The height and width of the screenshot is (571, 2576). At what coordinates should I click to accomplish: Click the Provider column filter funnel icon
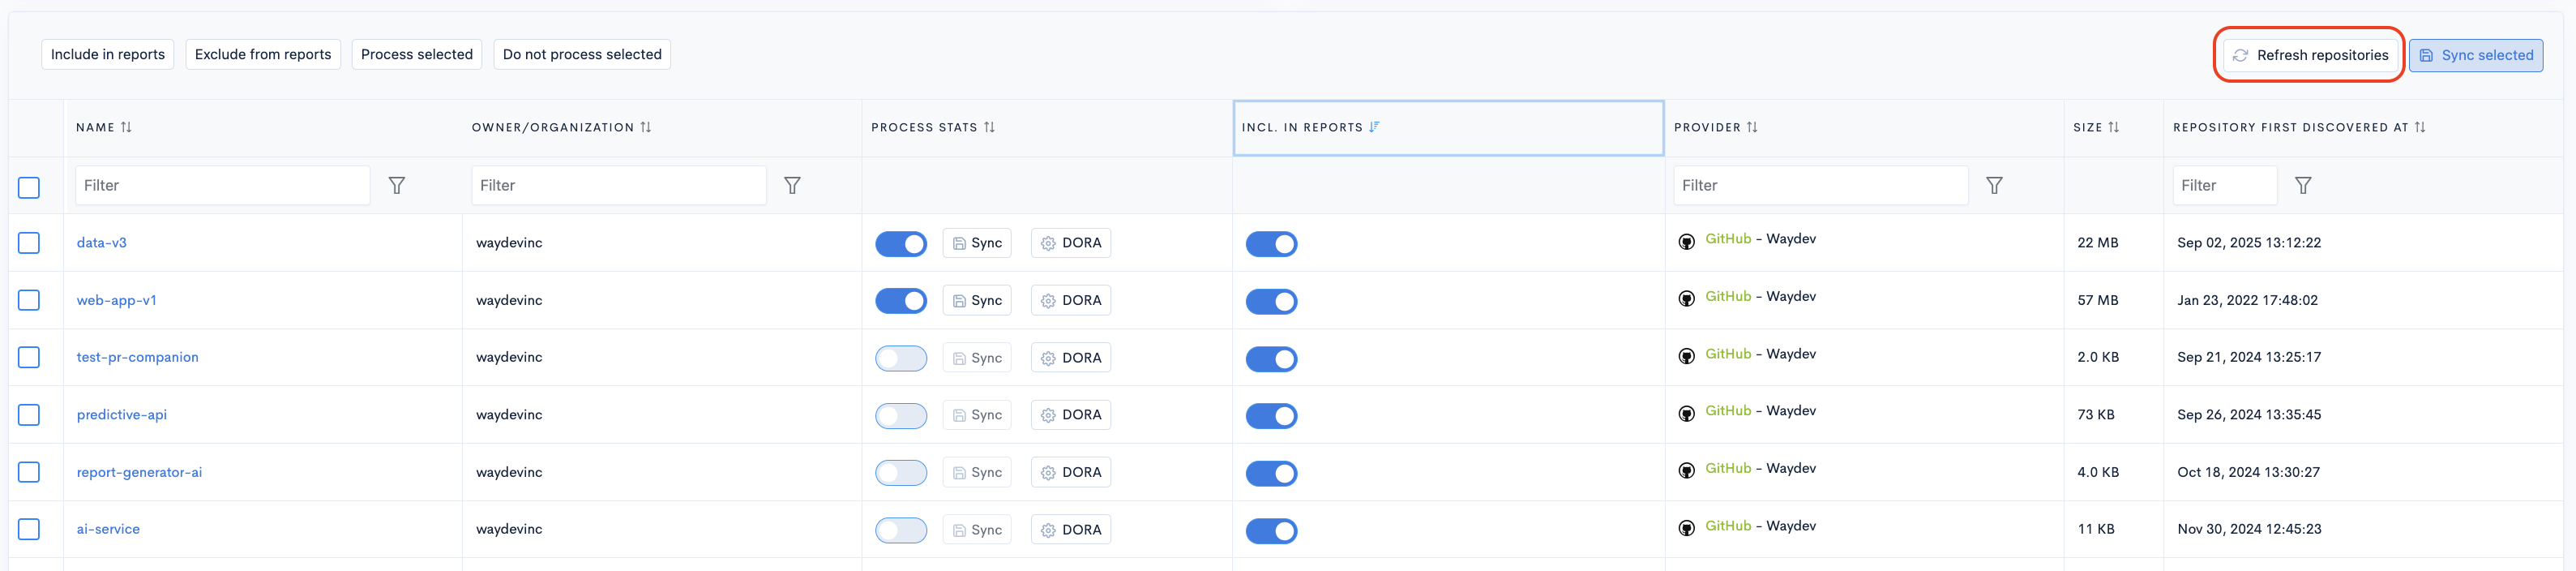click(x=1993, y=186)
